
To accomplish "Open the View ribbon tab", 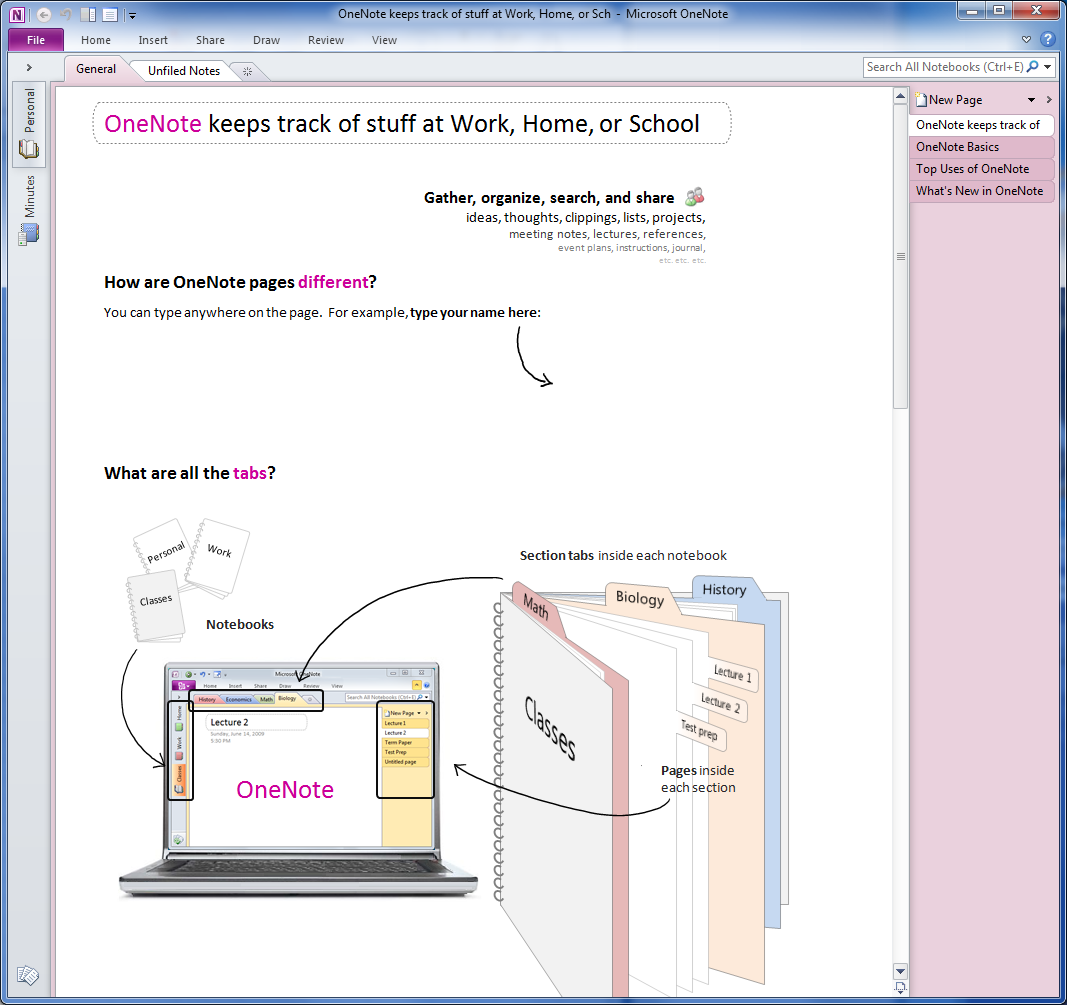I will click(x=384, y=40).
